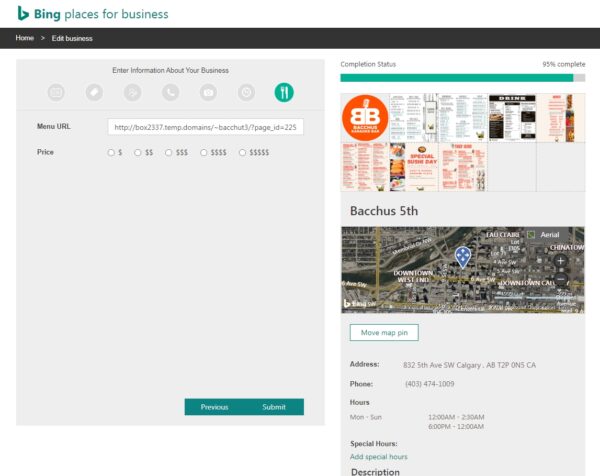Select the $$$ price option

(x=168, y=152)
